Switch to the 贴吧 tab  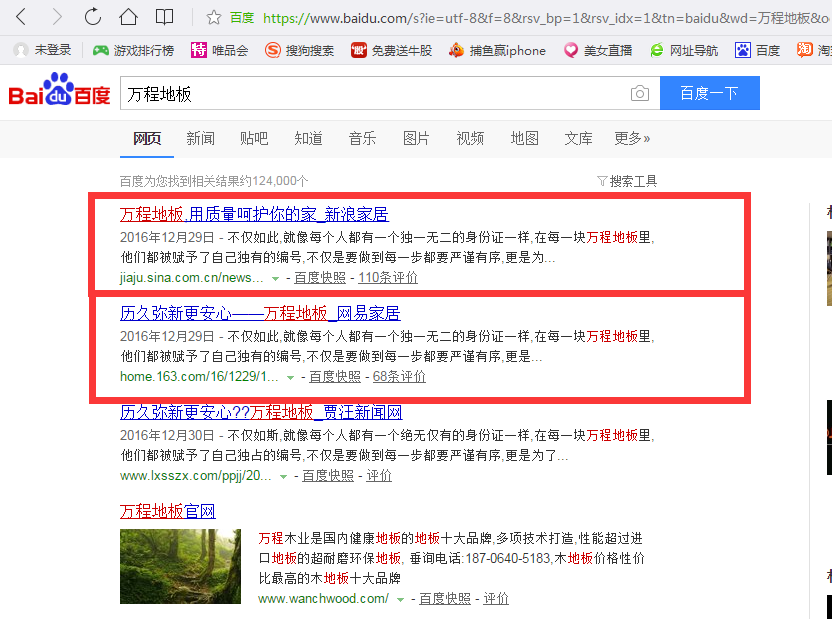[x=254, y=138]
